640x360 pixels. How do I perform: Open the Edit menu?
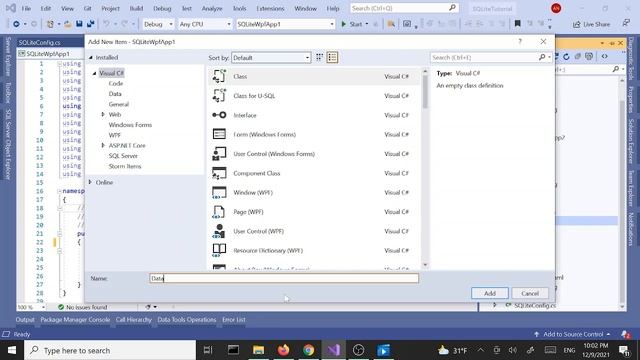pyautogui.click(x=46, y=8)
